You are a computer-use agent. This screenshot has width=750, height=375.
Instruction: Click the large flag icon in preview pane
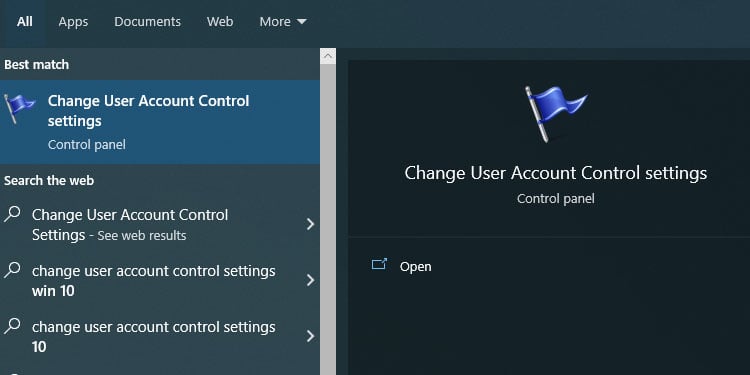[x=555, y=113]
